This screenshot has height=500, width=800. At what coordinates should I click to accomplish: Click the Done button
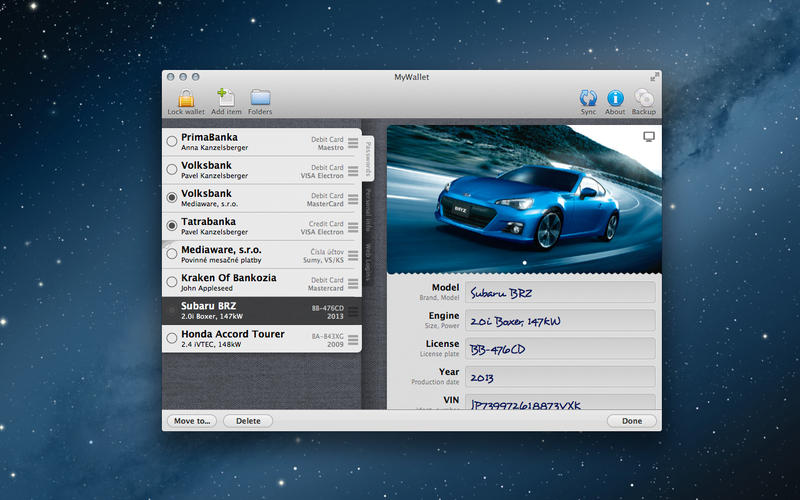point(632,421)
